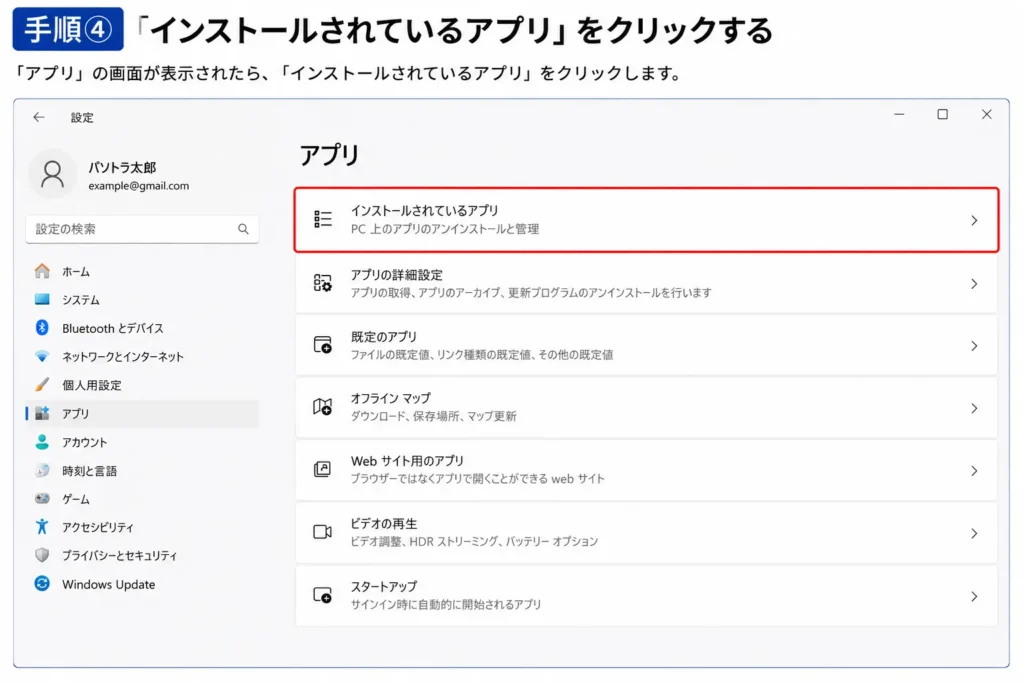Click the user profile avatar icon
The width and height of the screenshot is (1024, 683).
52,174
